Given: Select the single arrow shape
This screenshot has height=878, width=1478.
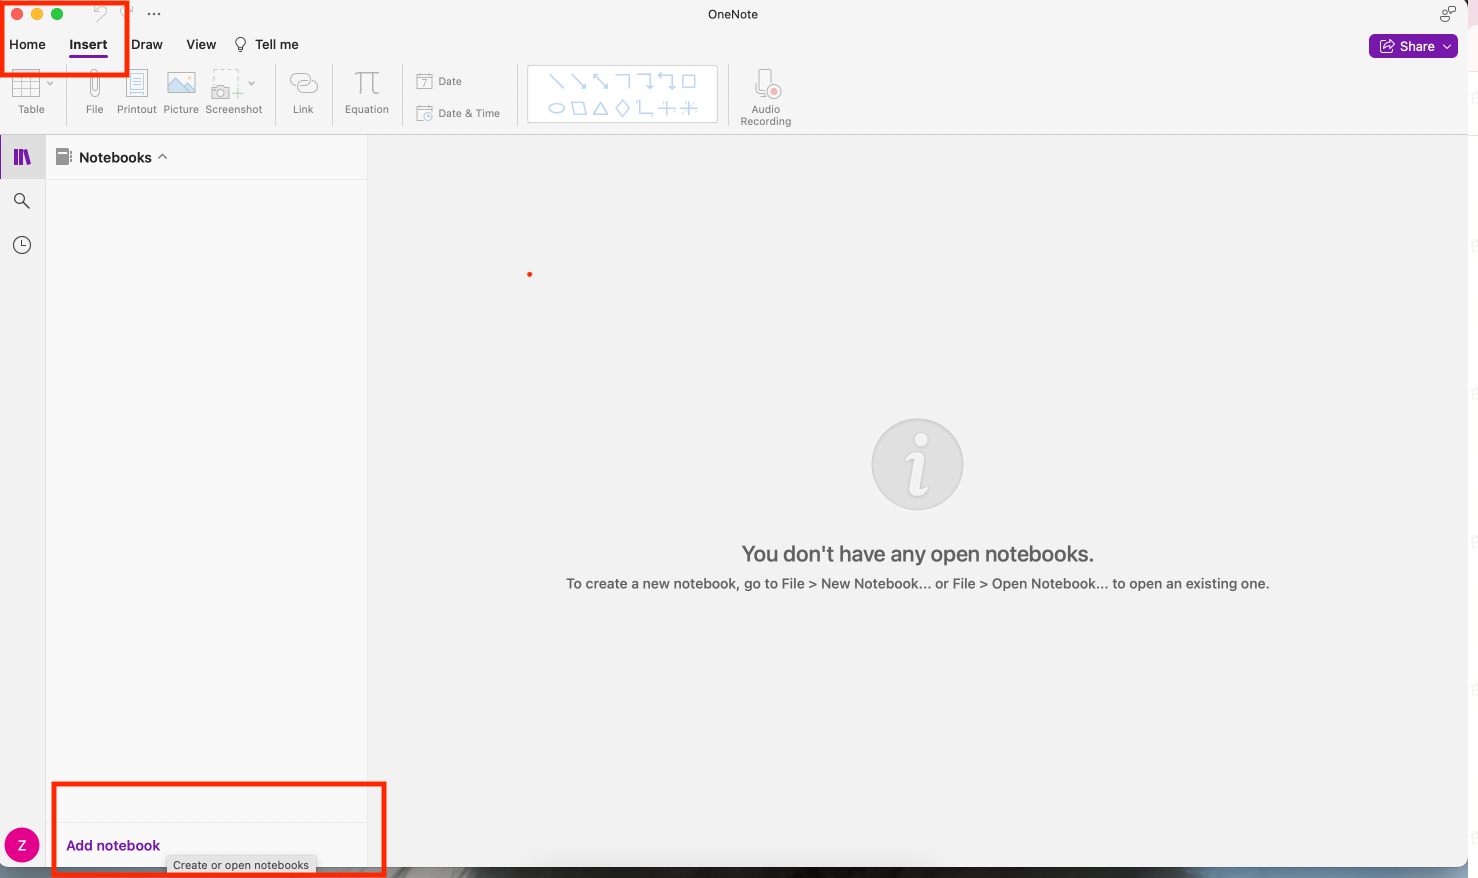Looking at the screenshot, I should tap(579, 81).
